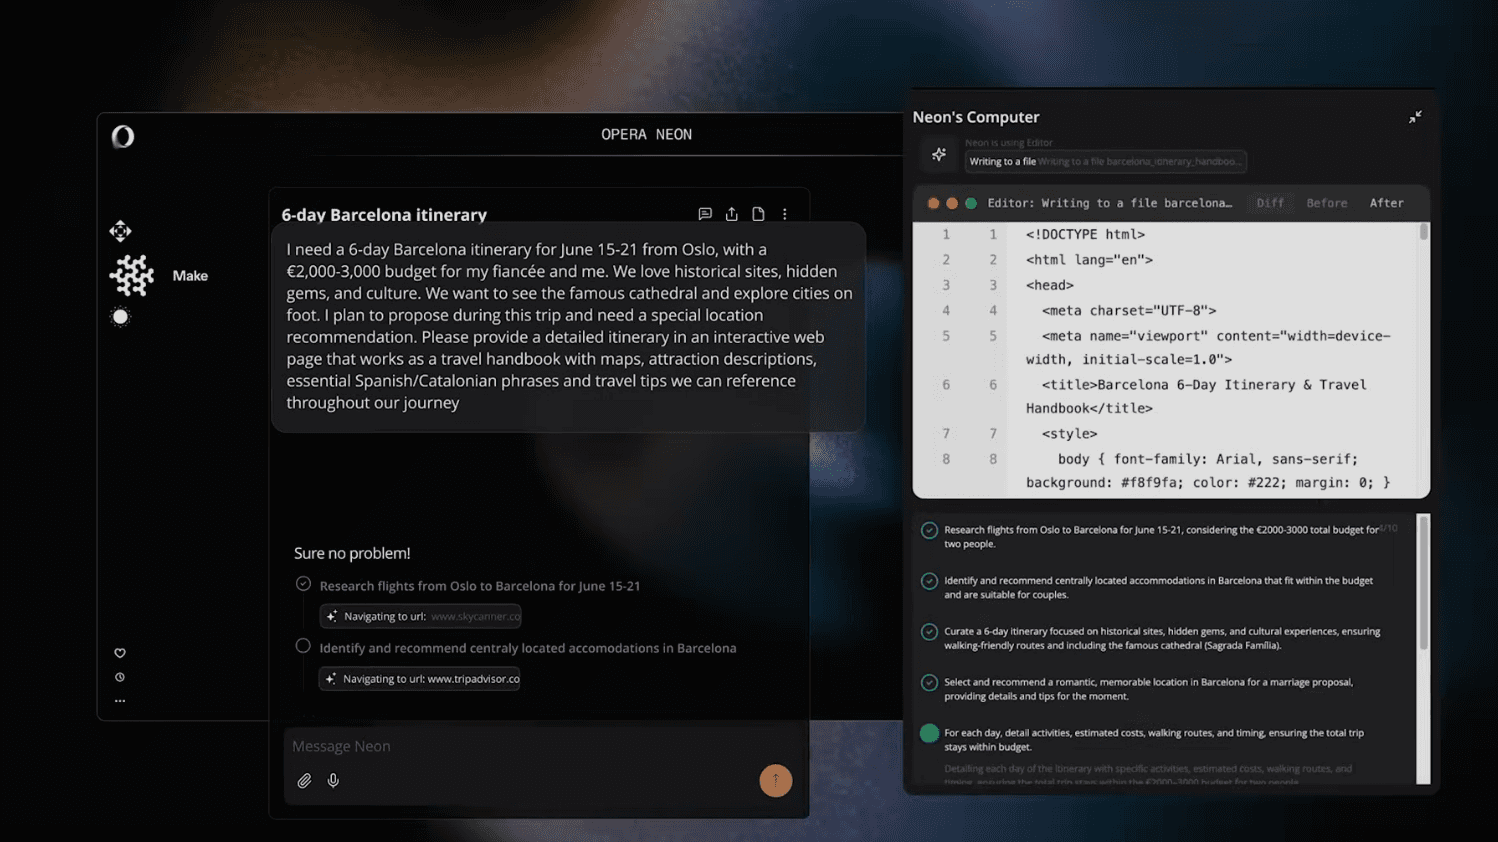Select the four-arrow move icon in sidebar

[120, 231]
